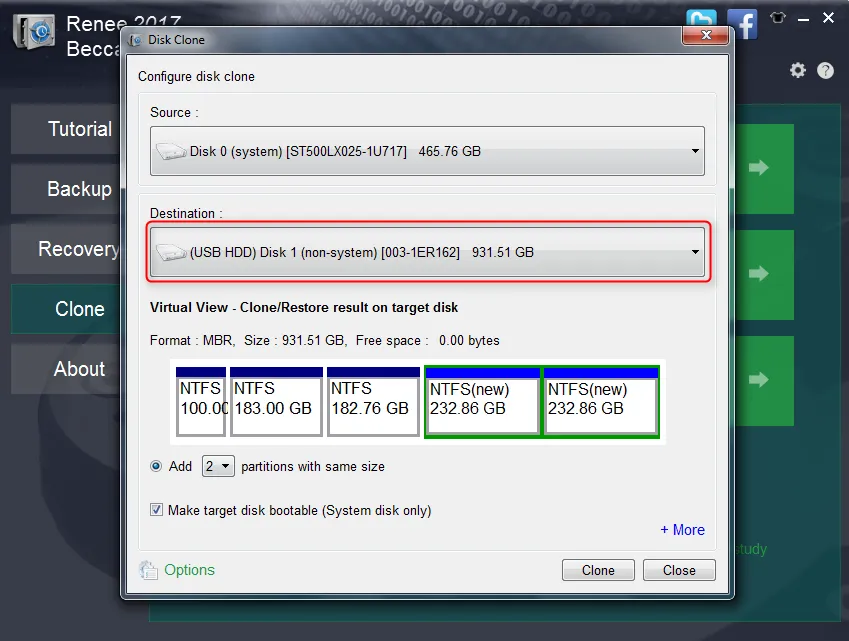The width and height of the screenshot is (849, 641).
Task: Expand the Source disk dropdown
Action: coord(427,151)
